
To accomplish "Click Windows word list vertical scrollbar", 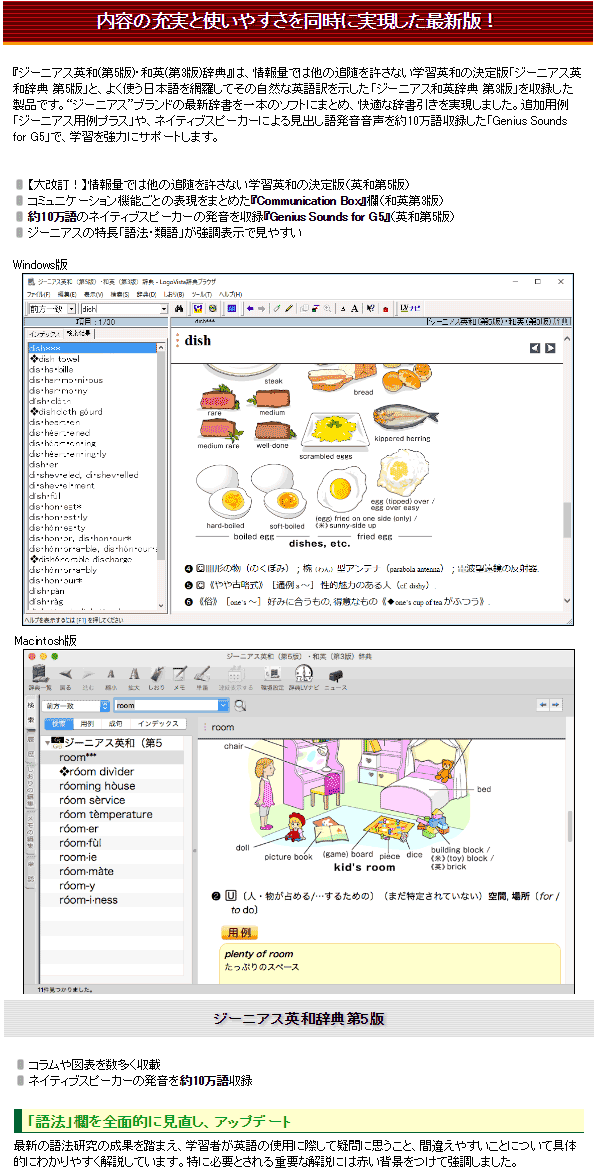I will pyautogui.click(x=163, y=478).
